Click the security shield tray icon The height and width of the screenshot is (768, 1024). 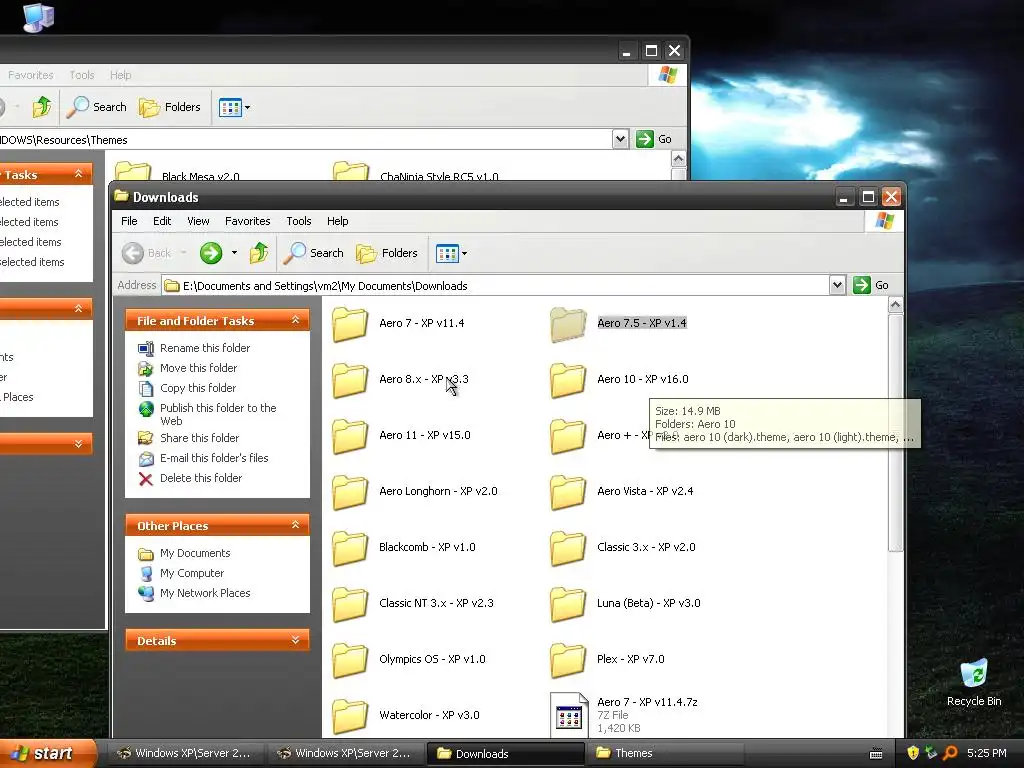913,753
